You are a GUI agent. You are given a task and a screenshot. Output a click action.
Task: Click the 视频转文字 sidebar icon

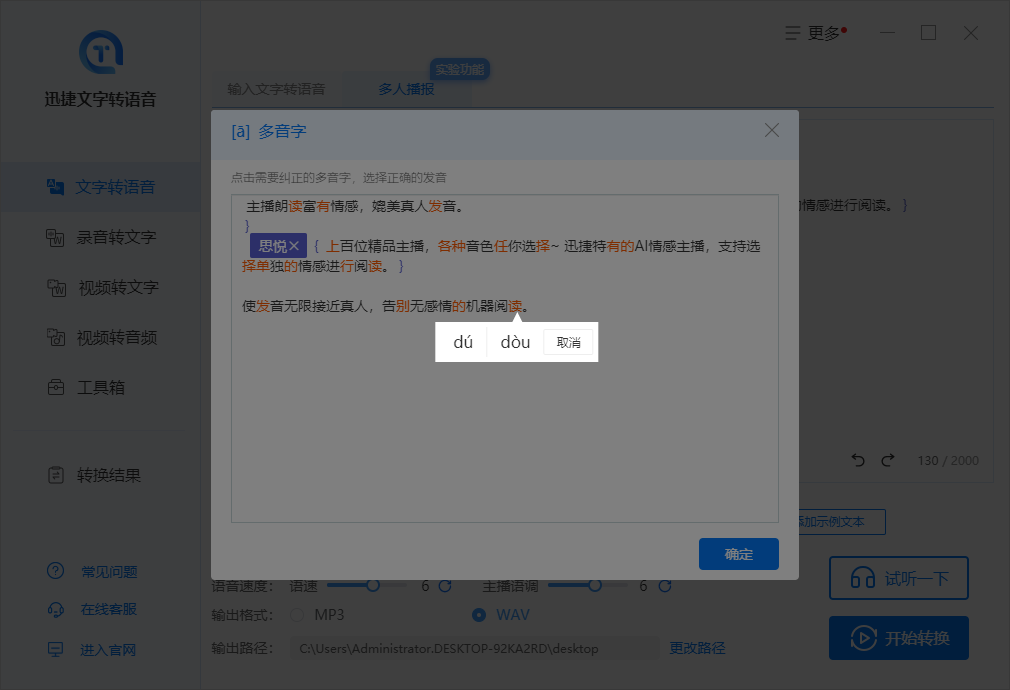click(56, 287)
